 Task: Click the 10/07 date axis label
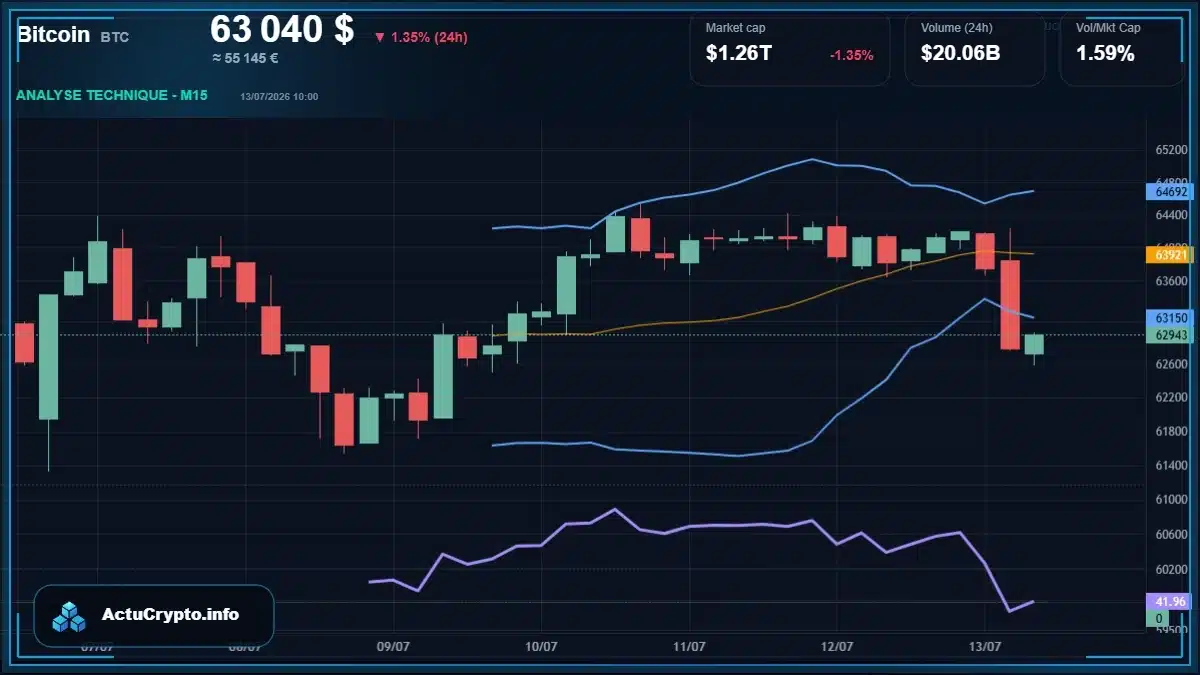(x=541, y=647)
